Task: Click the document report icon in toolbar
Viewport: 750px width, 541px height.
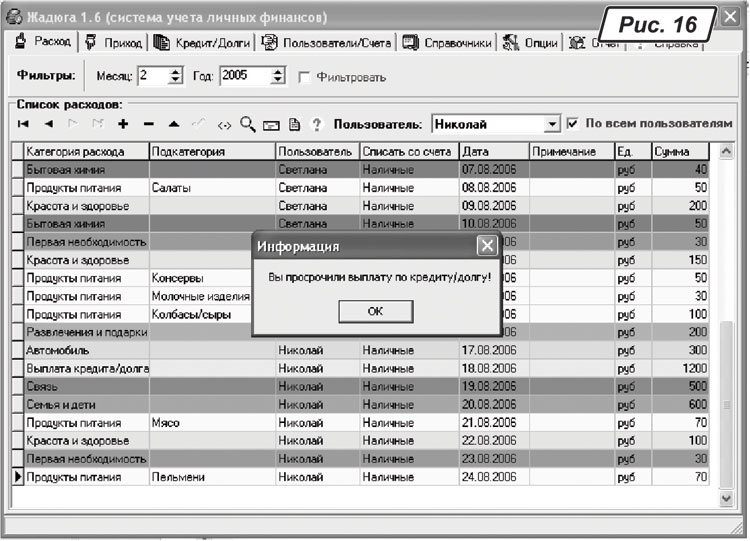Action: 294,124
